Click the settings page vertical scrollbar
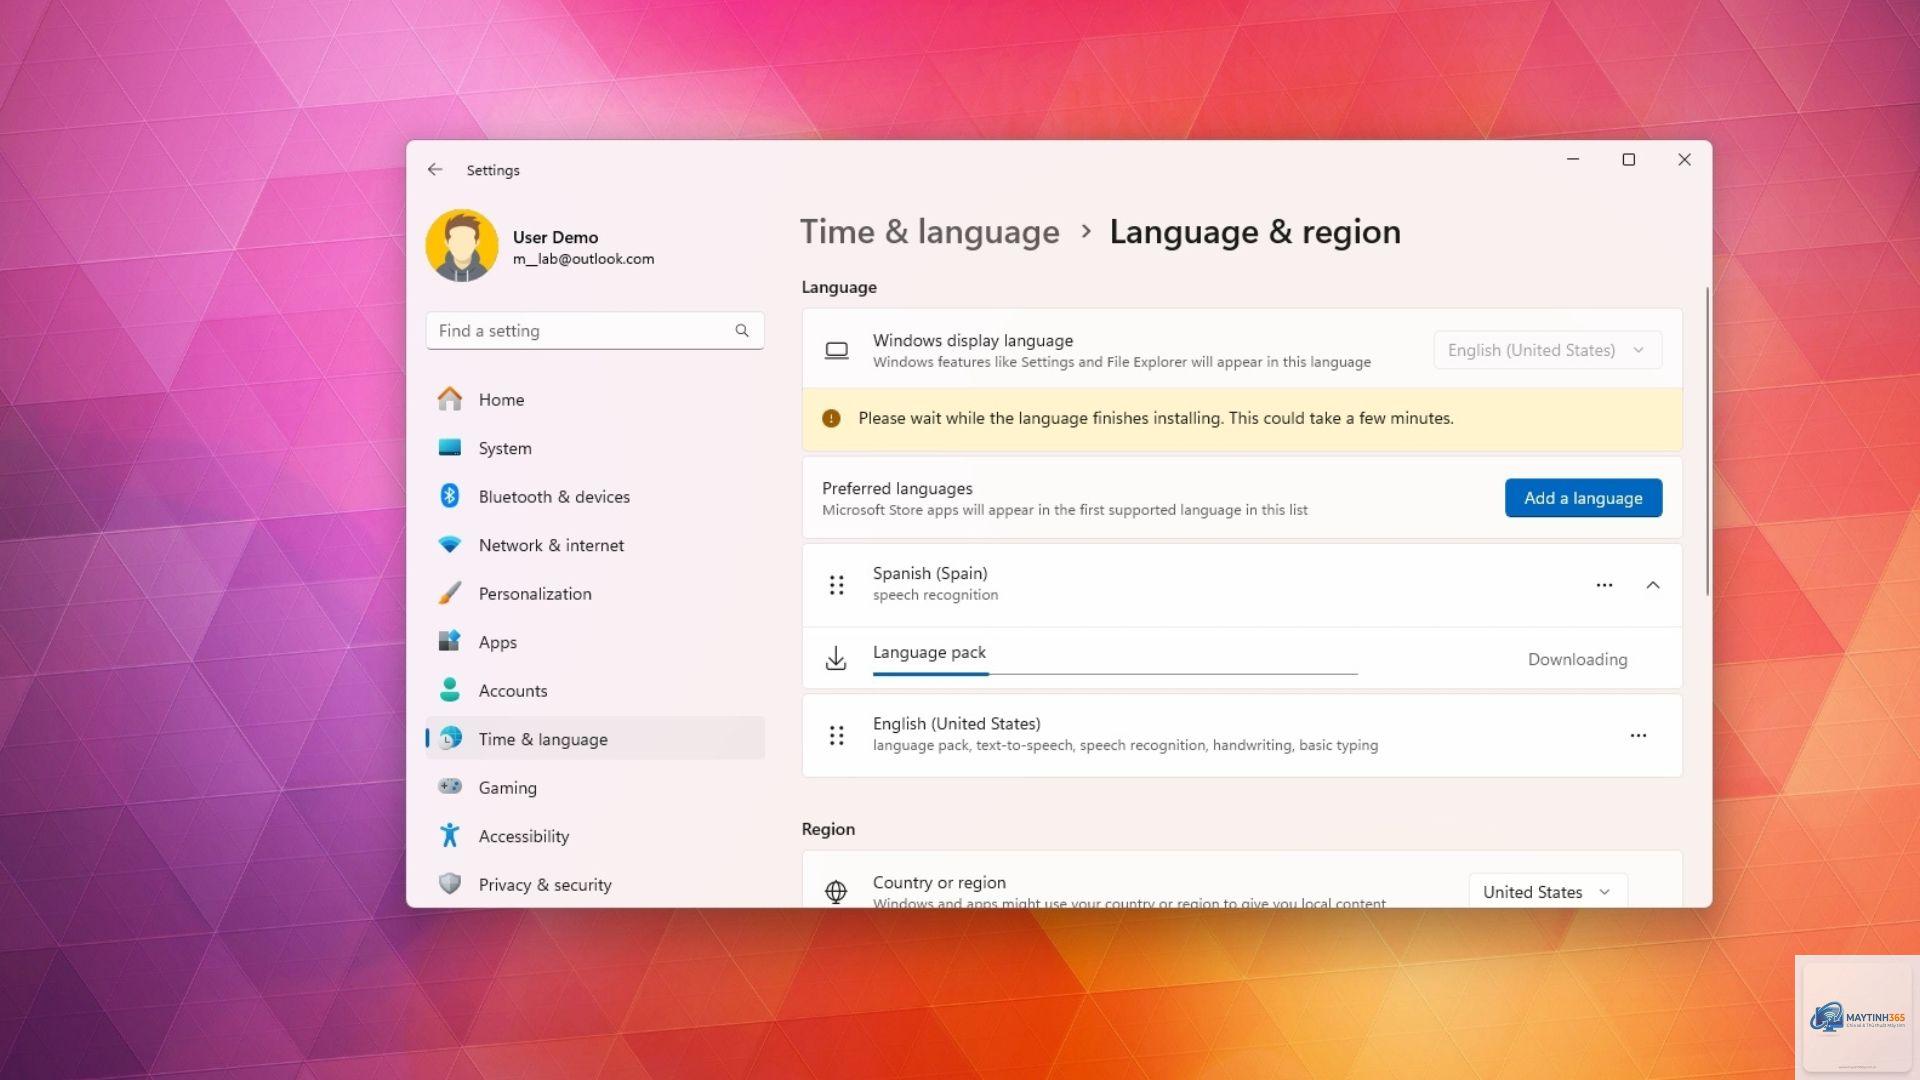The image size is (1920, 1080). point(1706,442)
